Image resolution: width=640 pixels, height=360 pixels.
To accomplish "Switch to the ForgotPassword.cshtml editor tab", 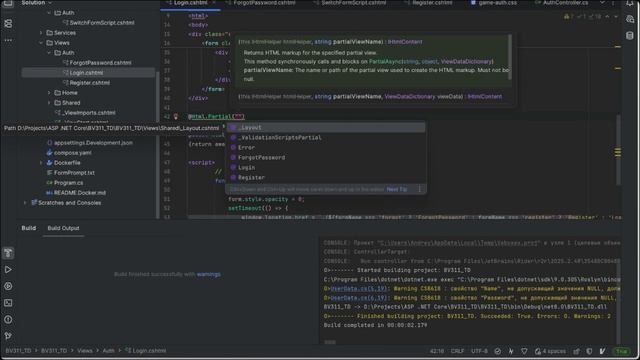I will pos(261,3).
